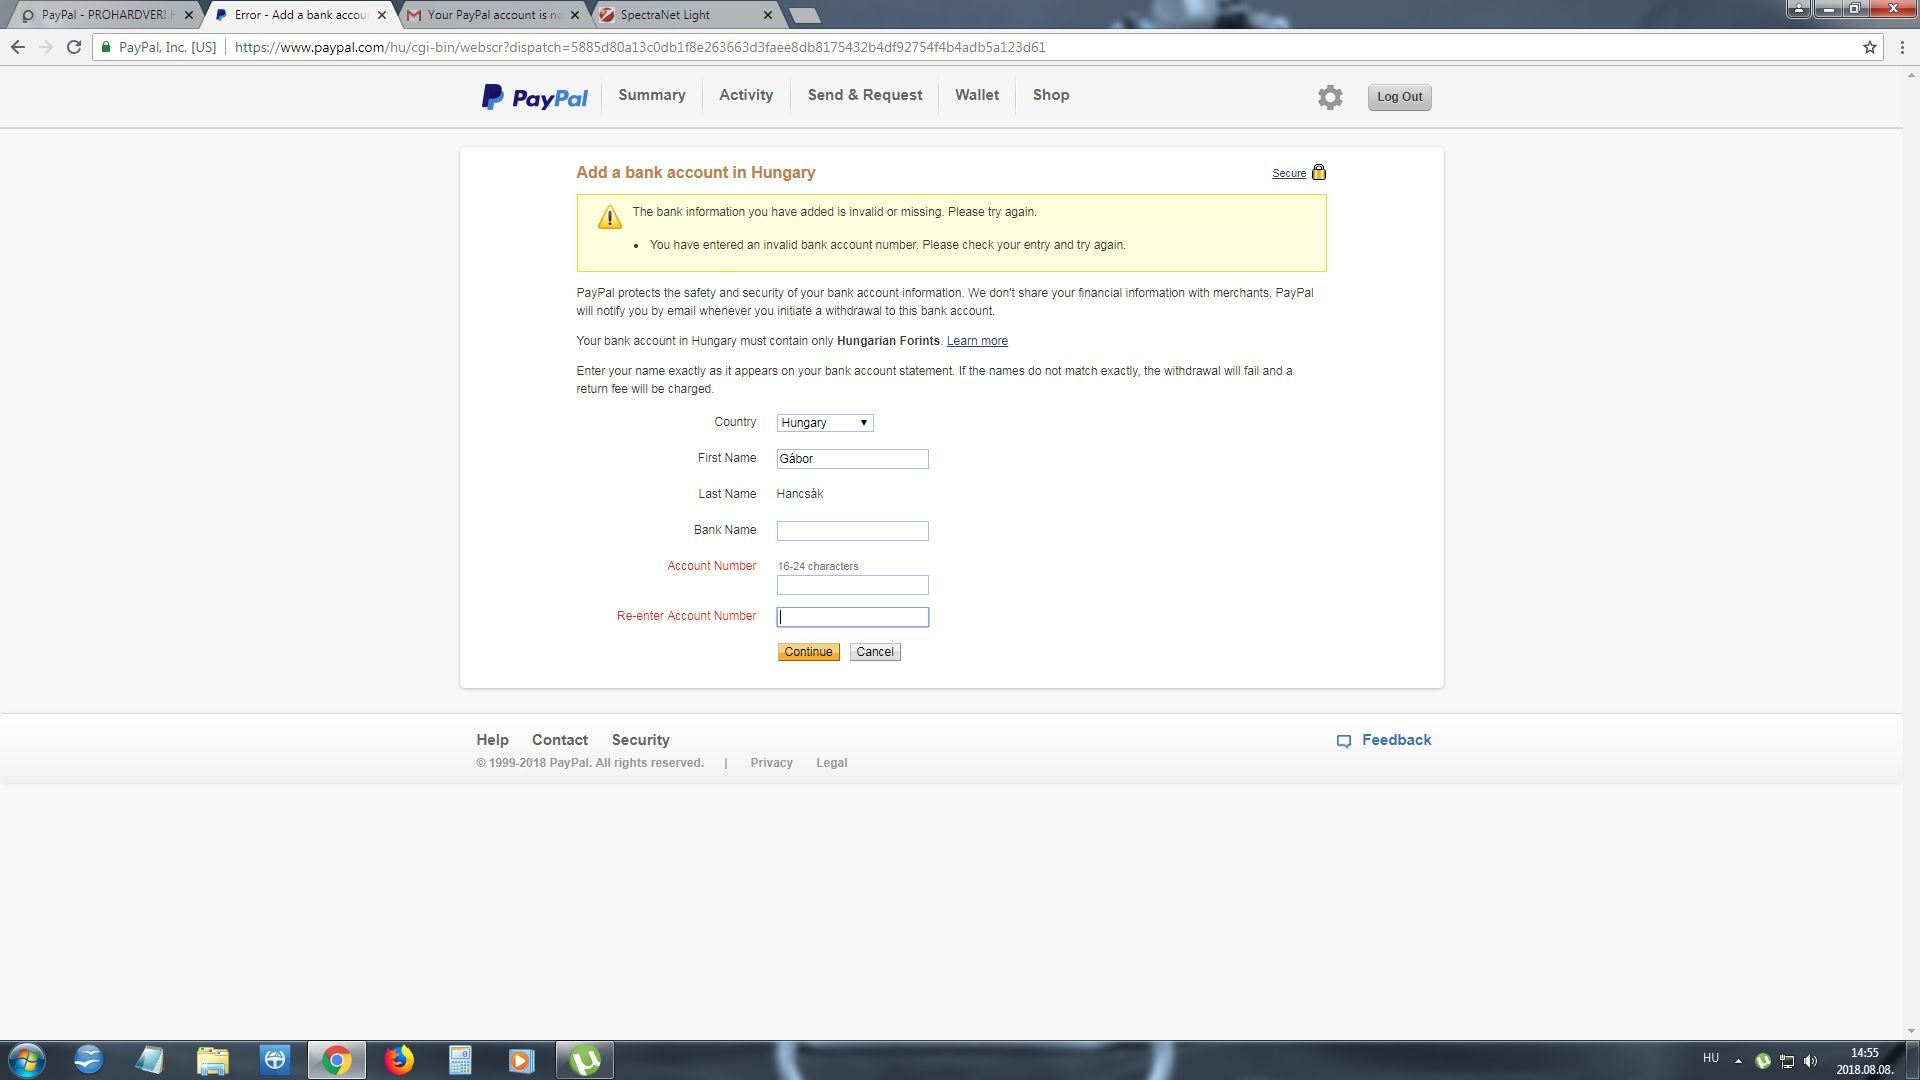The image size is (1920, 1080).
Task: Open the Wallet menu
Action: click(x=976, y=95)
